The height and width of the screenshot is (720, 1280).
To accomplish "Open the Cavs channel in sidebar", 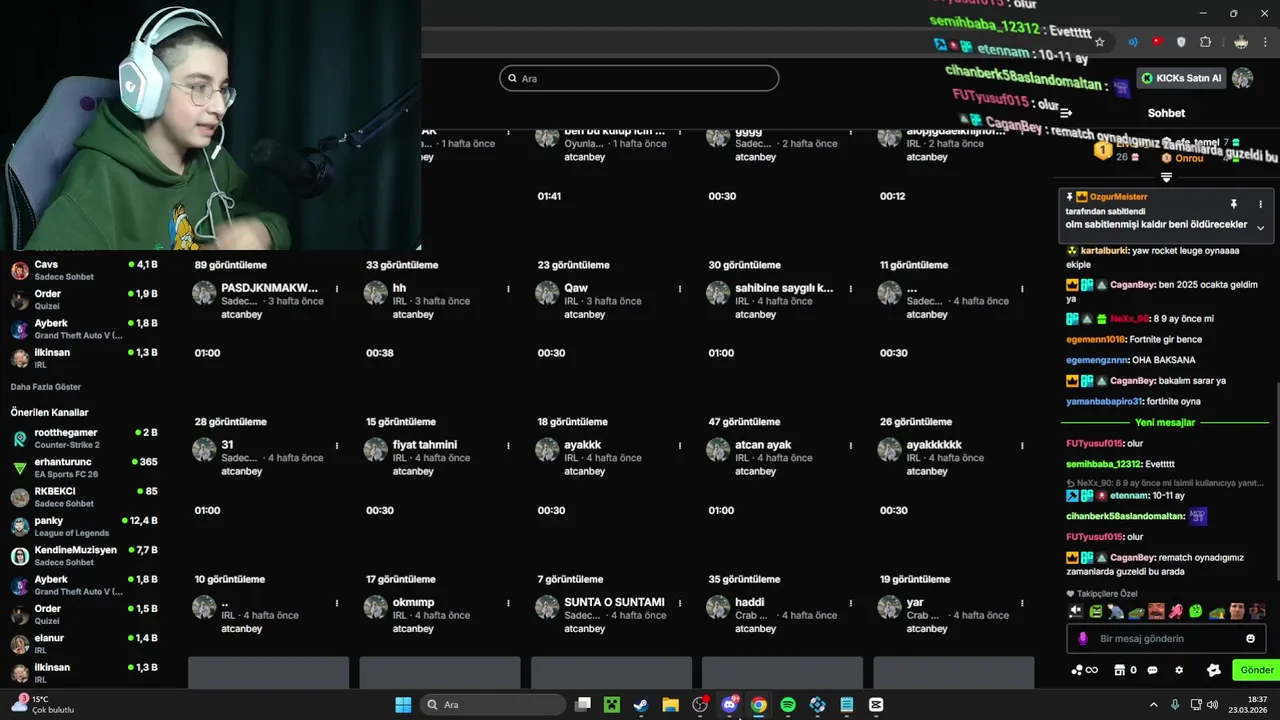I will 85,270.
